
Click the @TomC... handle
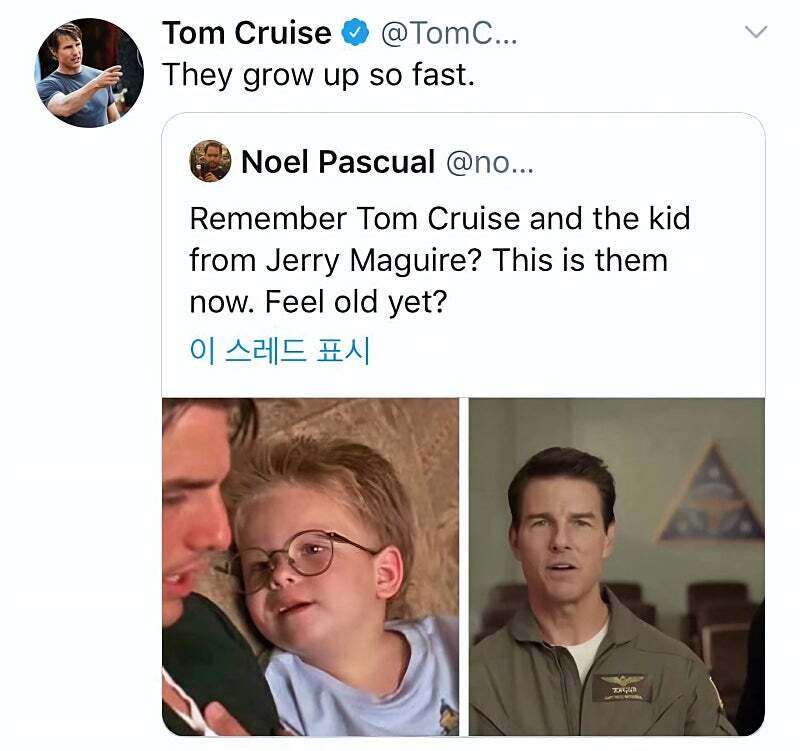449,34
